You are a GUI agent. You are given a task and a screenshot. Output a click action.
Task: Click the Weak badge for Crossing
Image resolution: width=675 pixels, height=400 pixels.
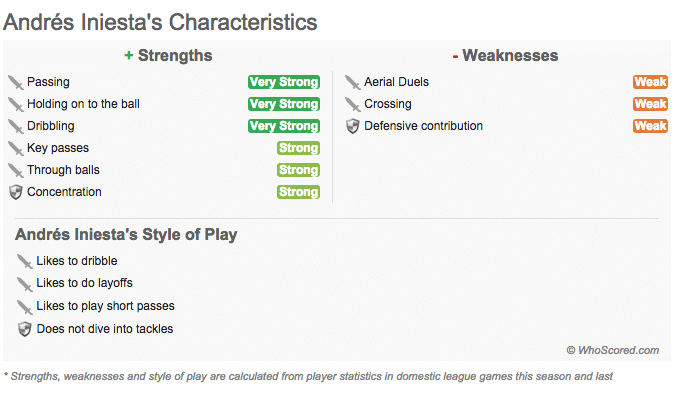coord(650,104)
